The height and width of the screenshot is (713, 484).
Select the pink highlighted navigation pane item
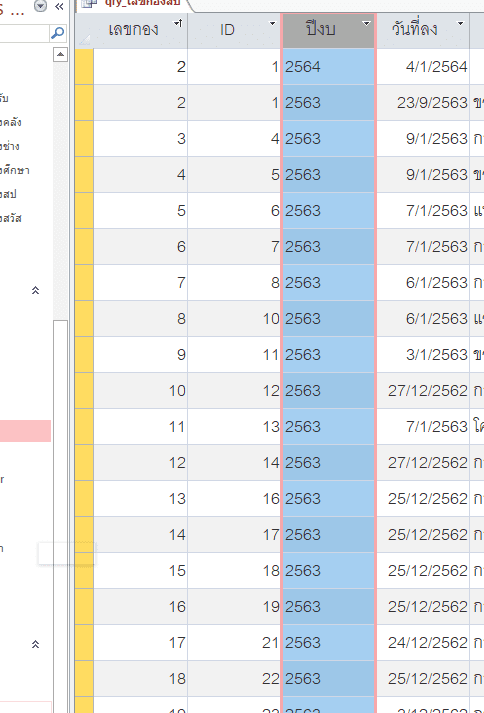coord(25,431)
